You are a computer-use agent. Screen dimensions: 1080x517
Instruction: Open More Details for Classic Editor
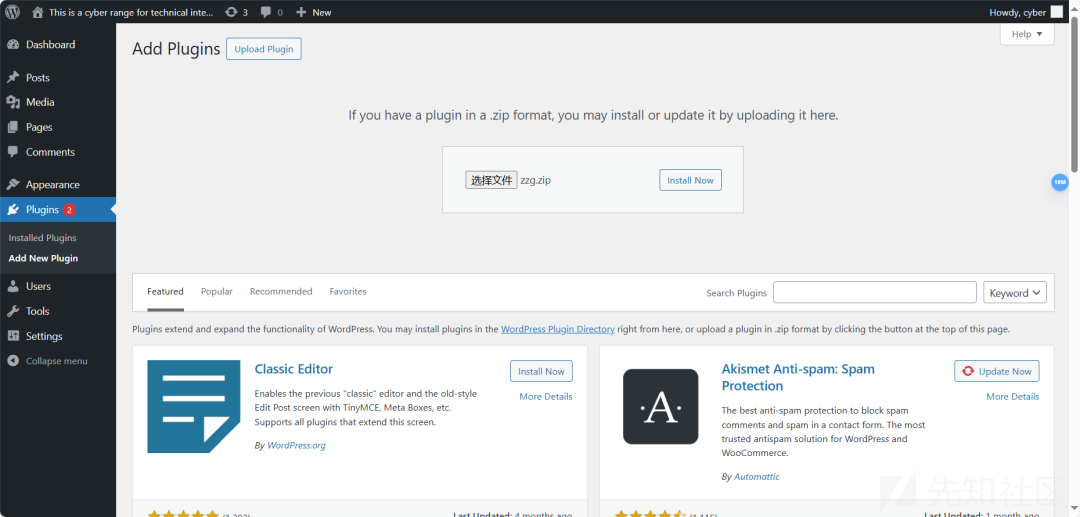point(546,397)
